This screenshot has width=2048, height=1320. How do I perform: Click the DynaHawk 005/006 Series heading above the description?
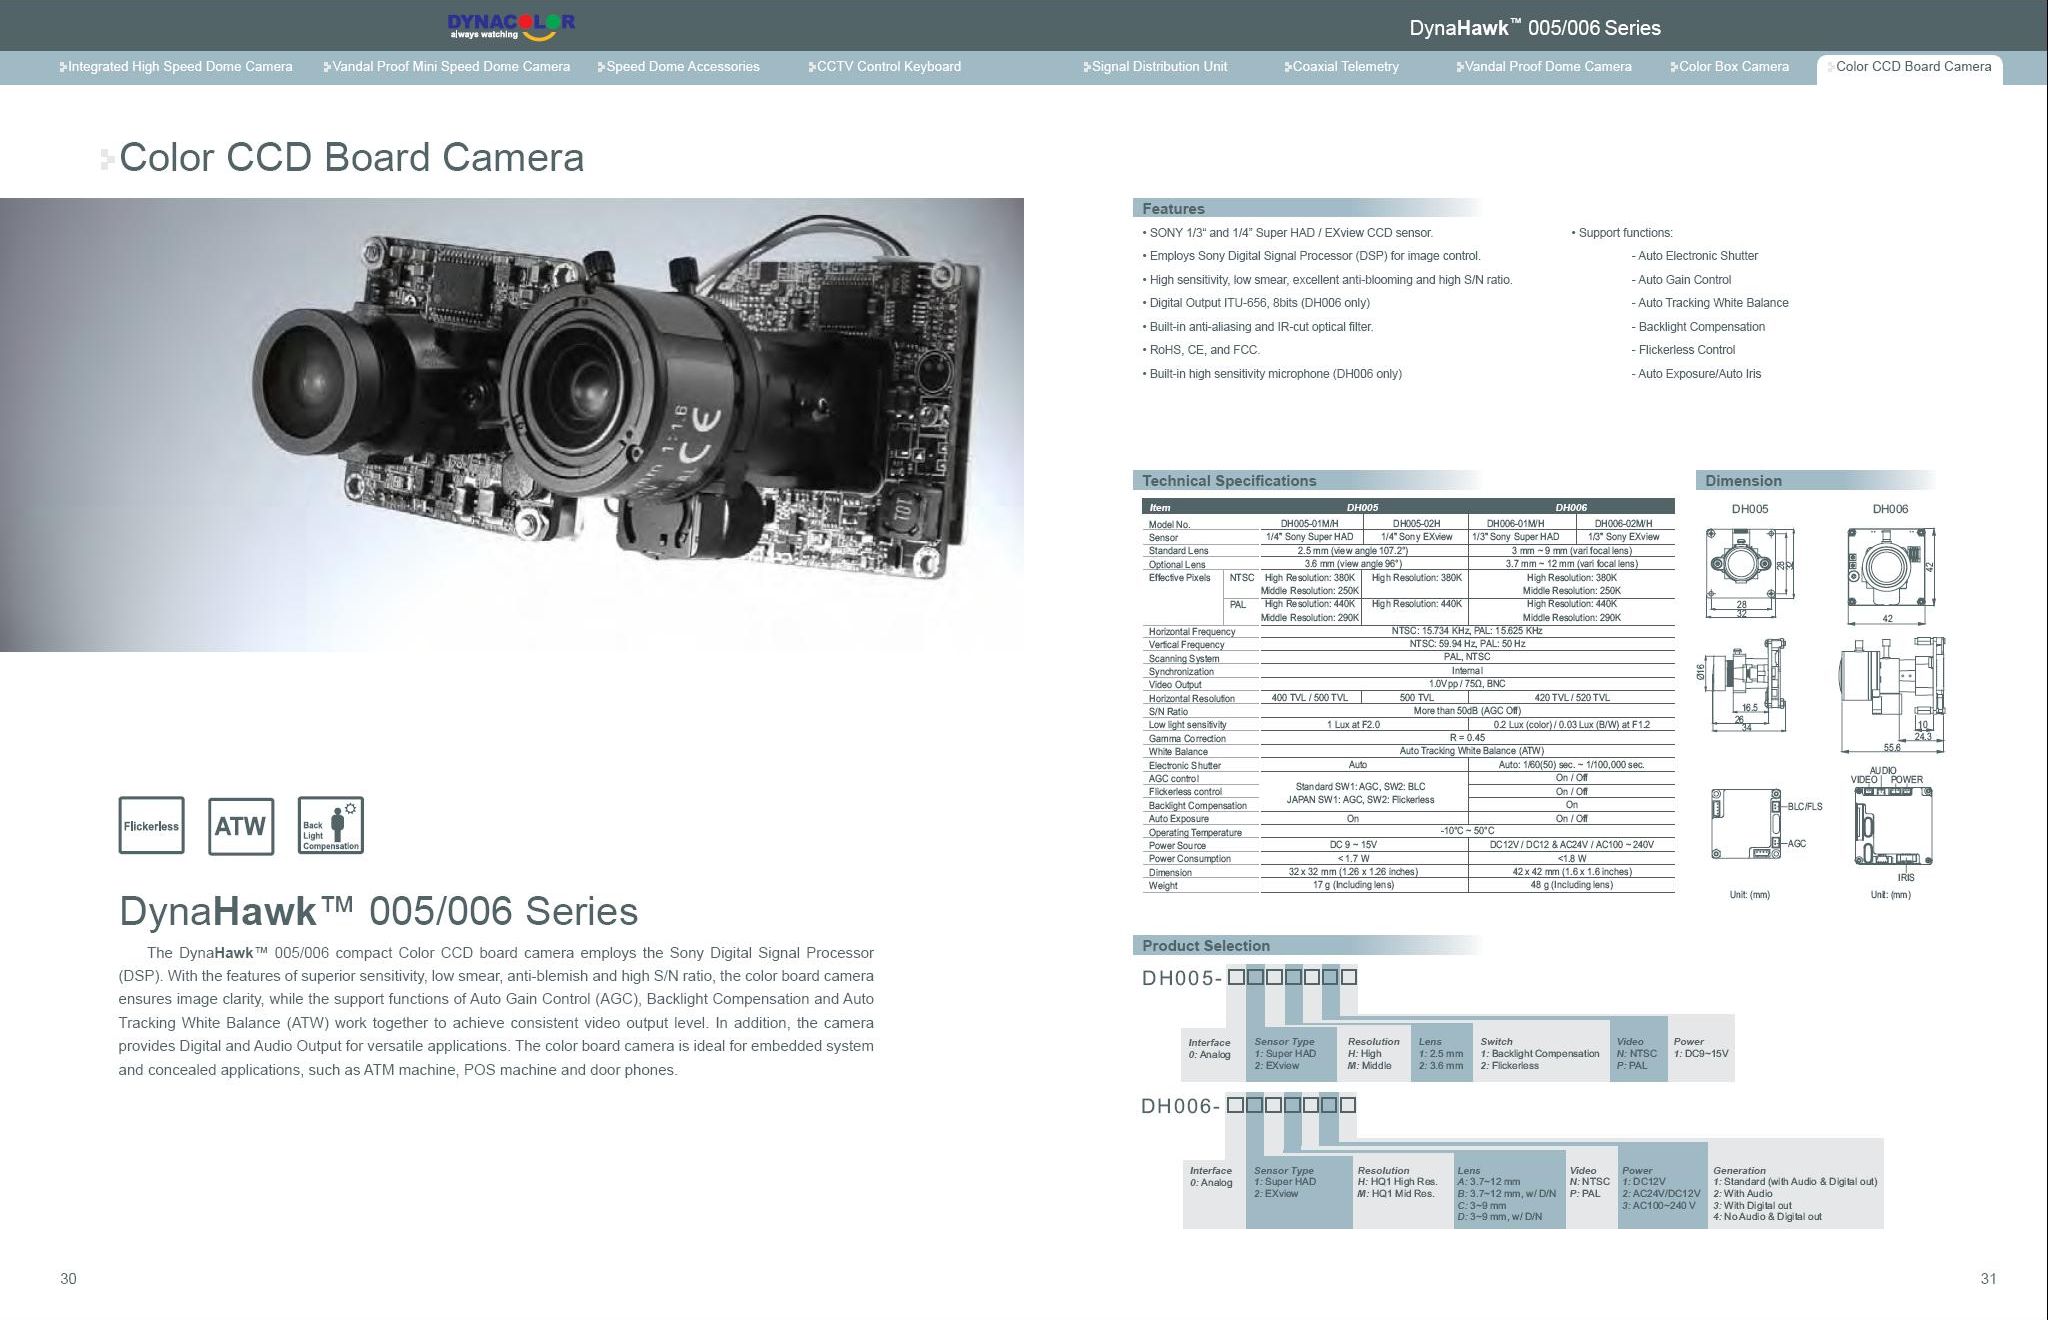[378, 911]
